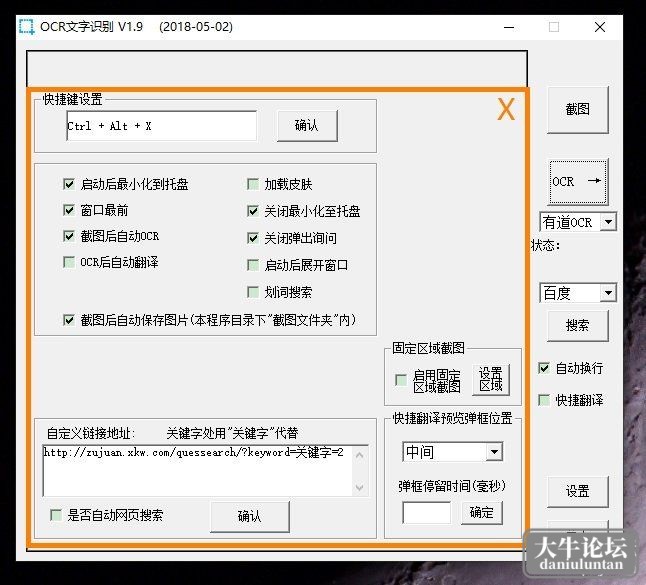Enable 启用固定区域截图 checkbox
646x585 pixels.
400,380
